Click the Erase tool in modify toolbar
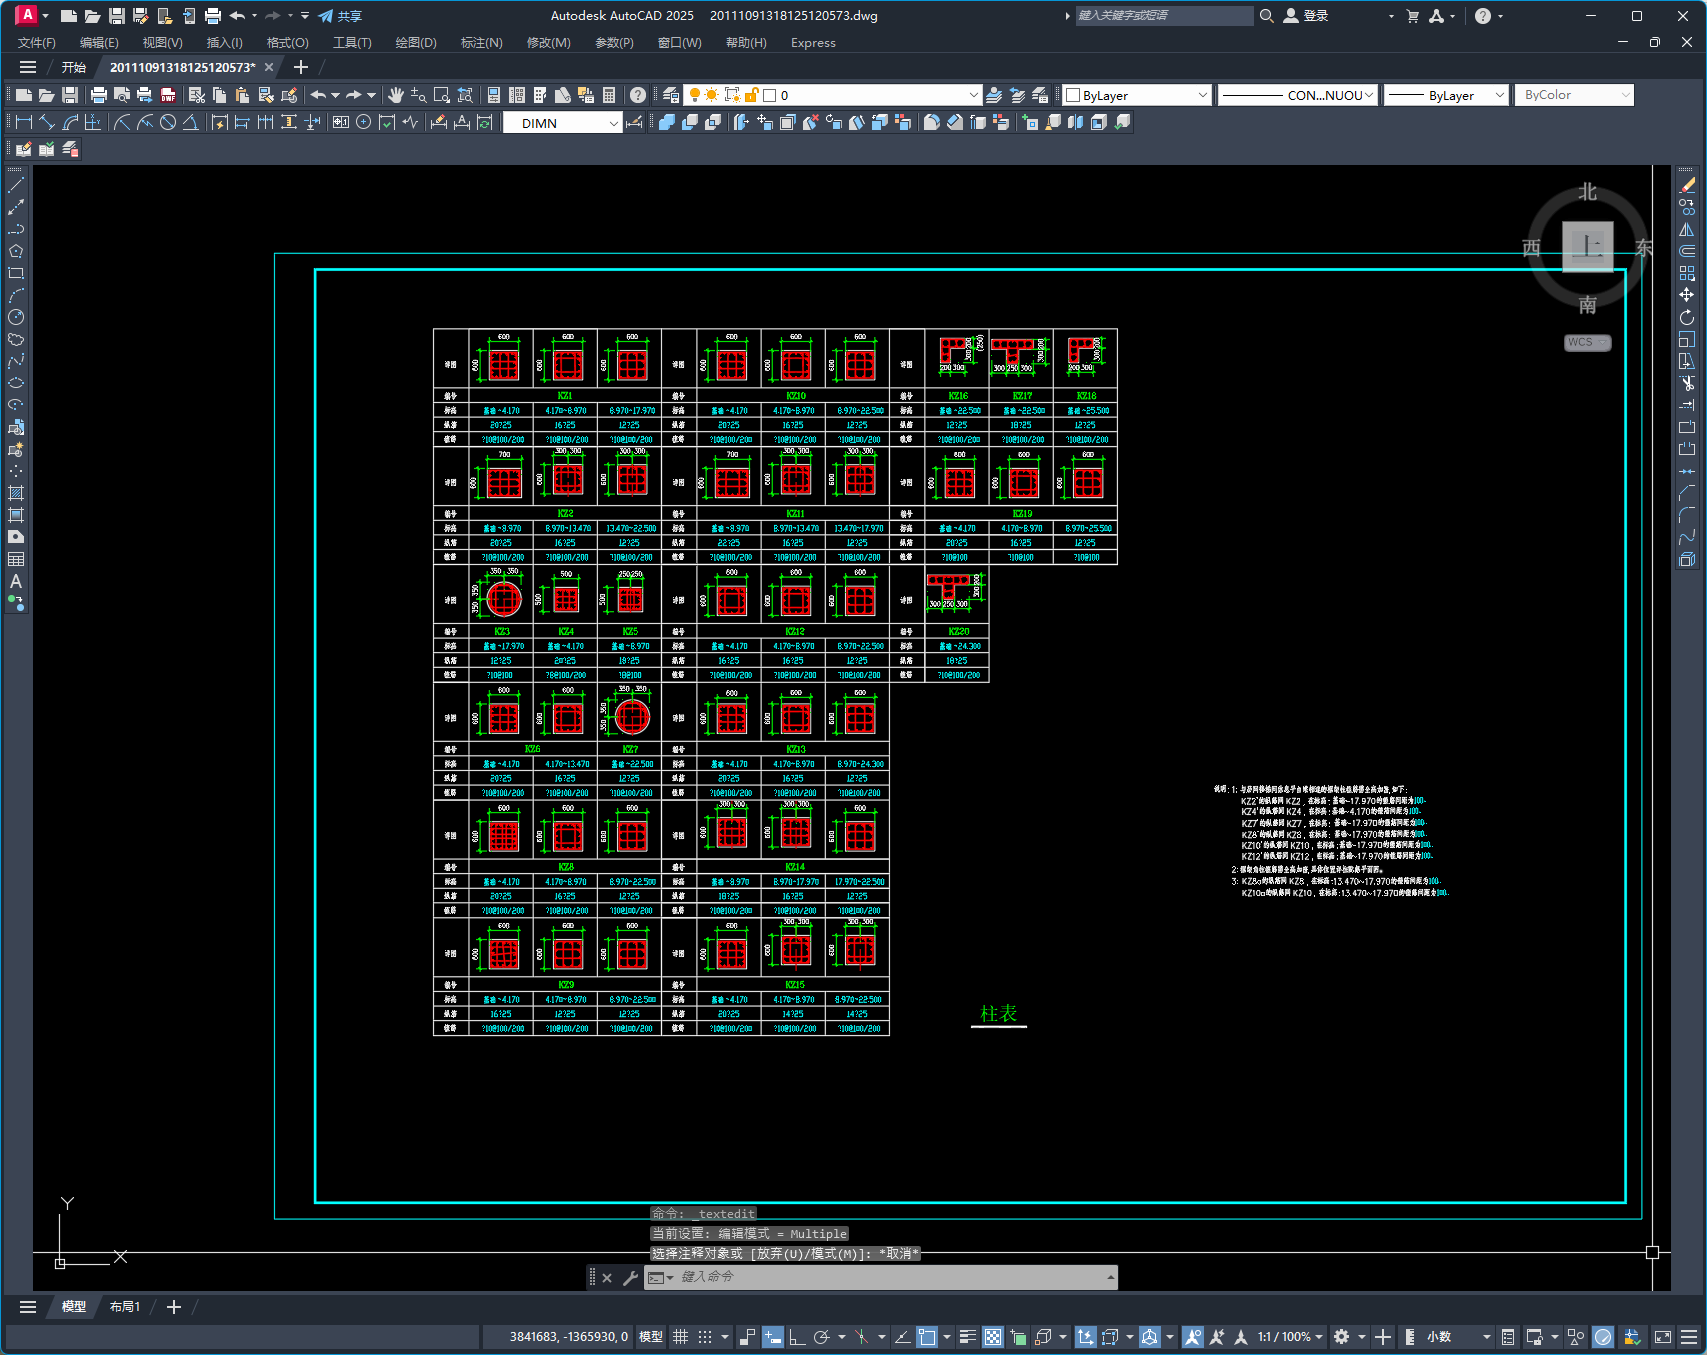Image resolution: width=1707 pixels, height=1355 pixels. tap(1688, 185)
